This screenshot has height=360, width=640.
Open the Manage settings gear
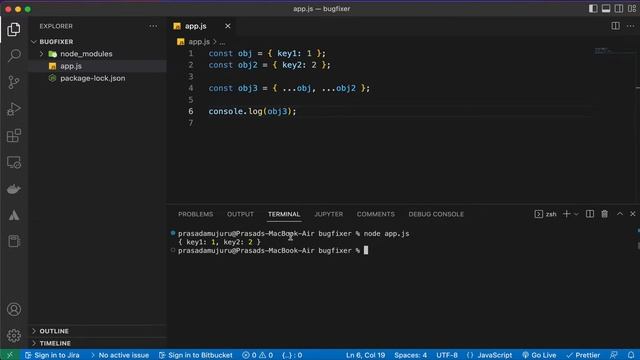pyautogui.click(x=14, y=336)
